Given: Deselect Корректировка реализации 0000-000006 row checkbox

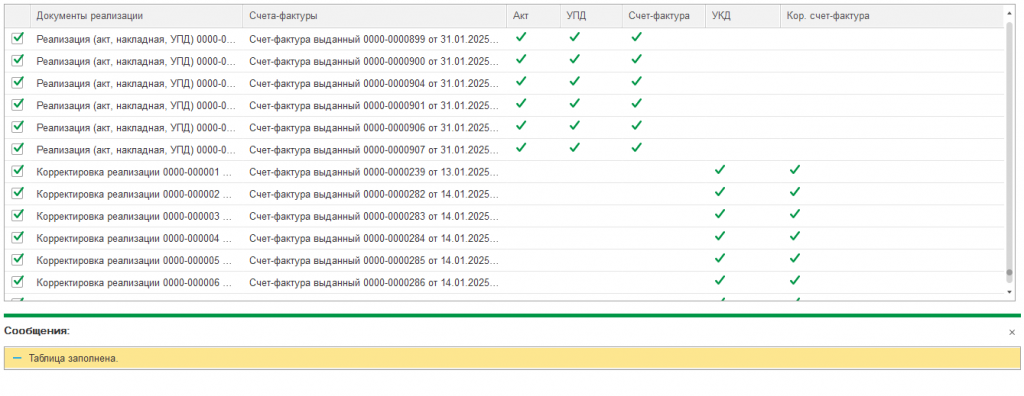Looking at the screenshot, I should point(18,281).
